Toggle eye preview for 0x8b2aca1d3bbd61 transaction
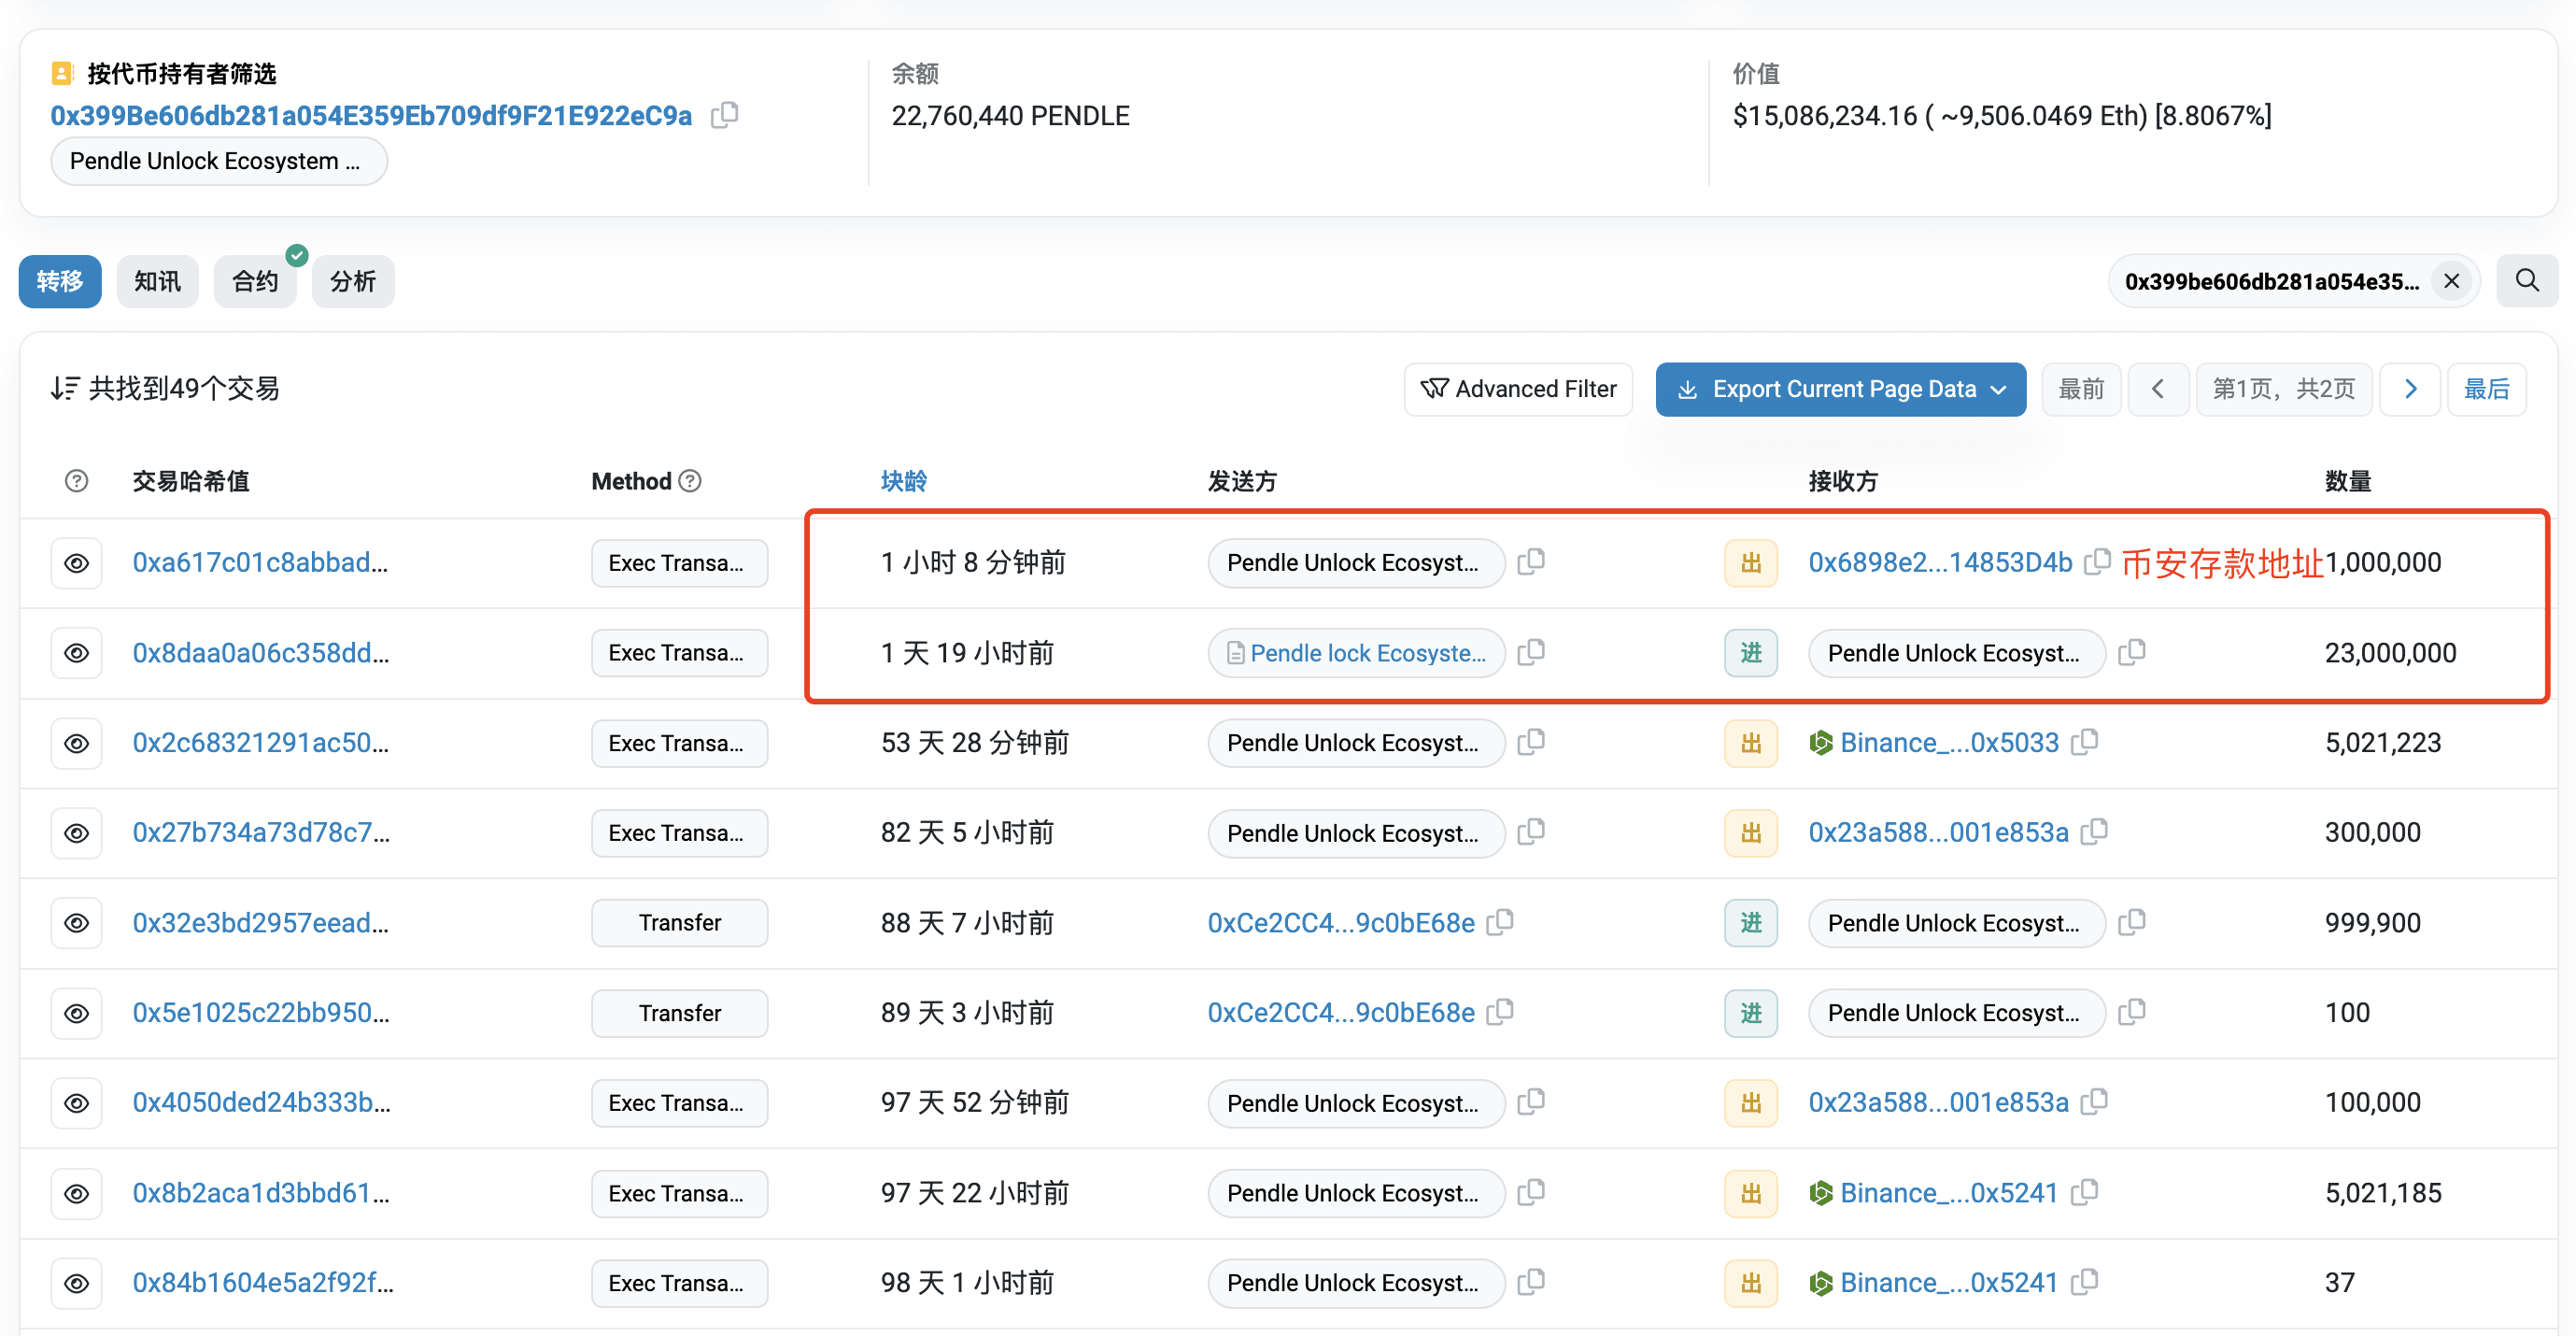 [x=77, y=1193]
